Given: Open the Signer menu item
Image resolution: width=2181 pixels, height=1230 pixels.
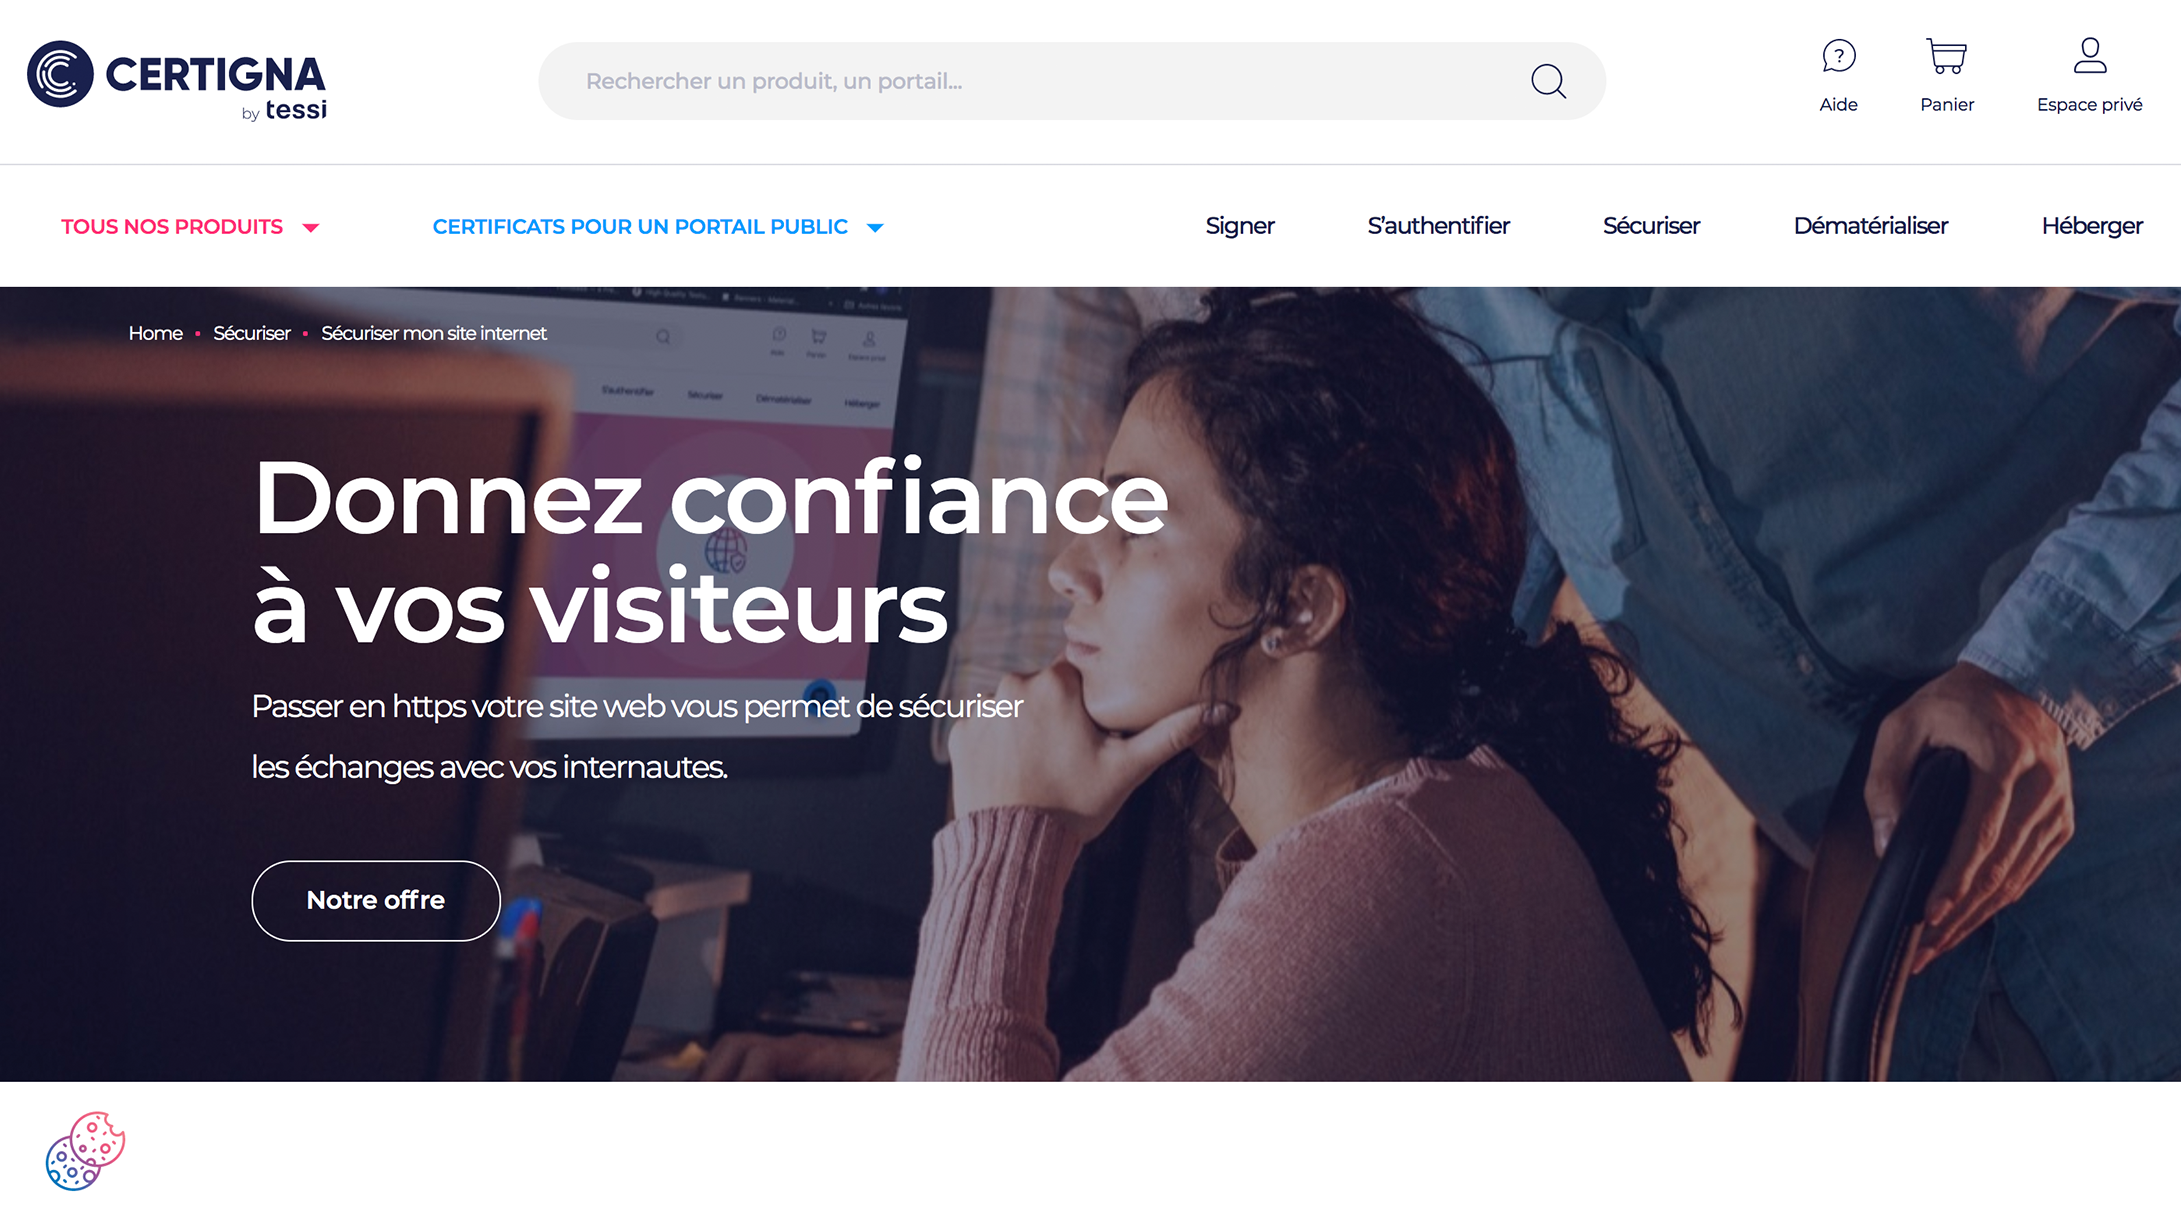Looking at the screenshot, I should [1239, 226].
